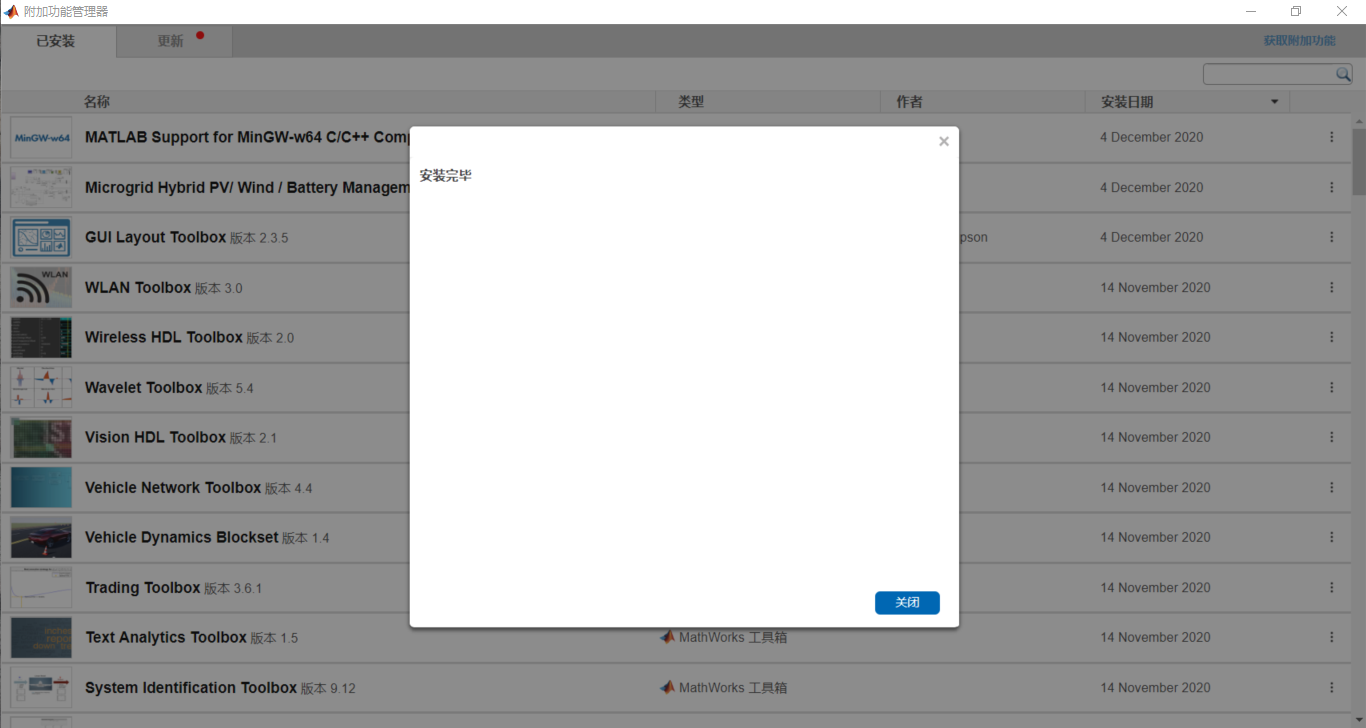Click the scrollbar up arrow of add-on list
This screenshot has height=728, width=1366.
point(1359,121)
